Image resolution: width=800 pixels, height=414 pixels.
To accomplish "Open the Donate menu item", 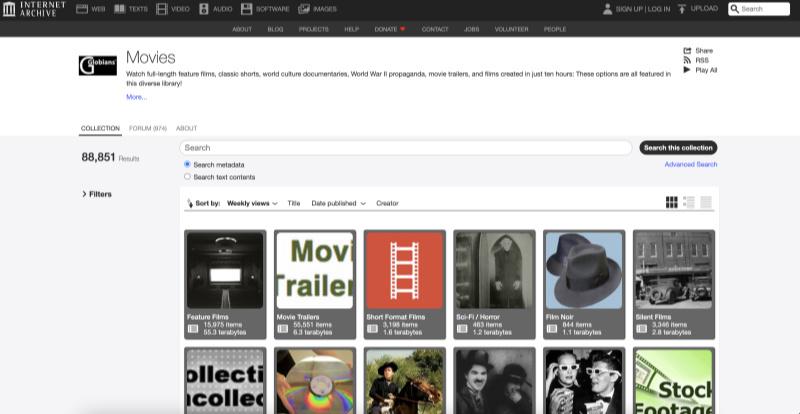I will (389, 29).
